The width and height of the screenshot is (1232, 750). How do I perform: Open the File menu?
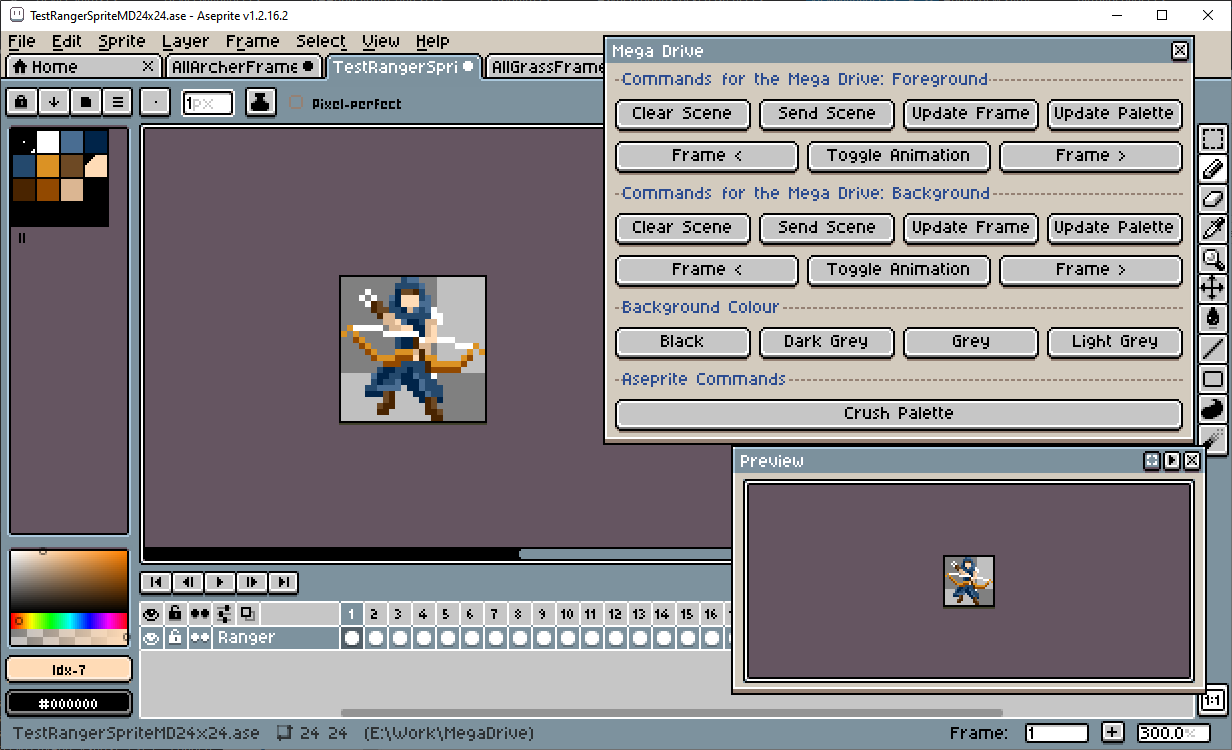(x=21, y=41)
